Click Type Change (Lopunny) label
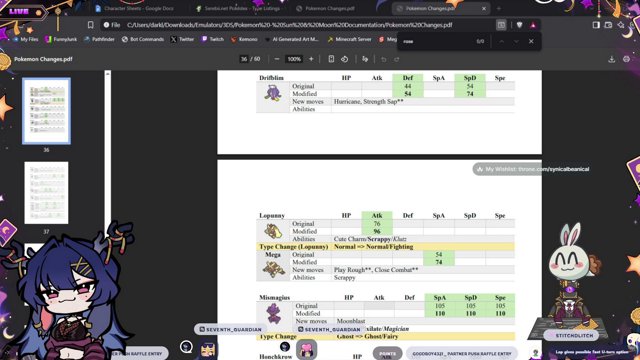This screenshot has width=640, height=360. tap(294, 247)
